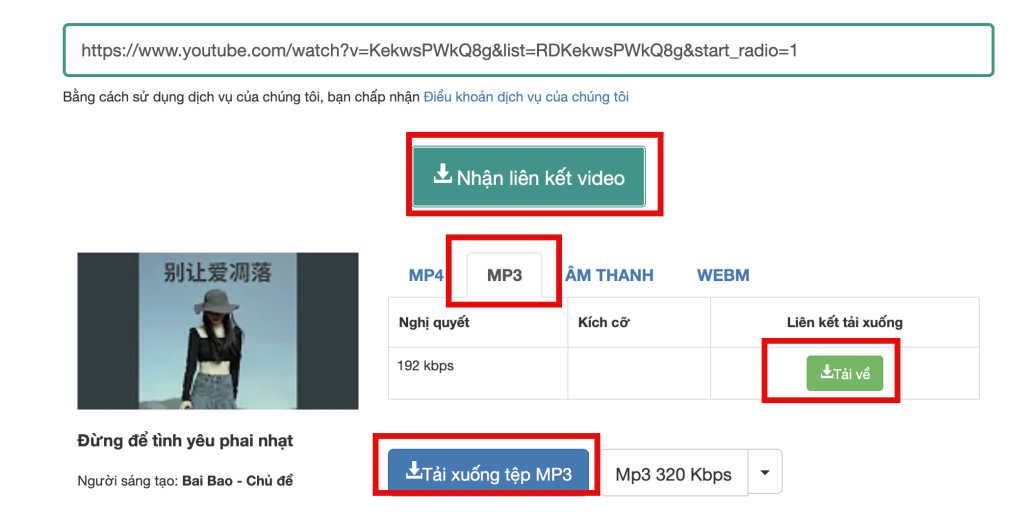Select the MP3 tab
The width and height of the screenshot is (1024, 514).
[x=504, y=275]
